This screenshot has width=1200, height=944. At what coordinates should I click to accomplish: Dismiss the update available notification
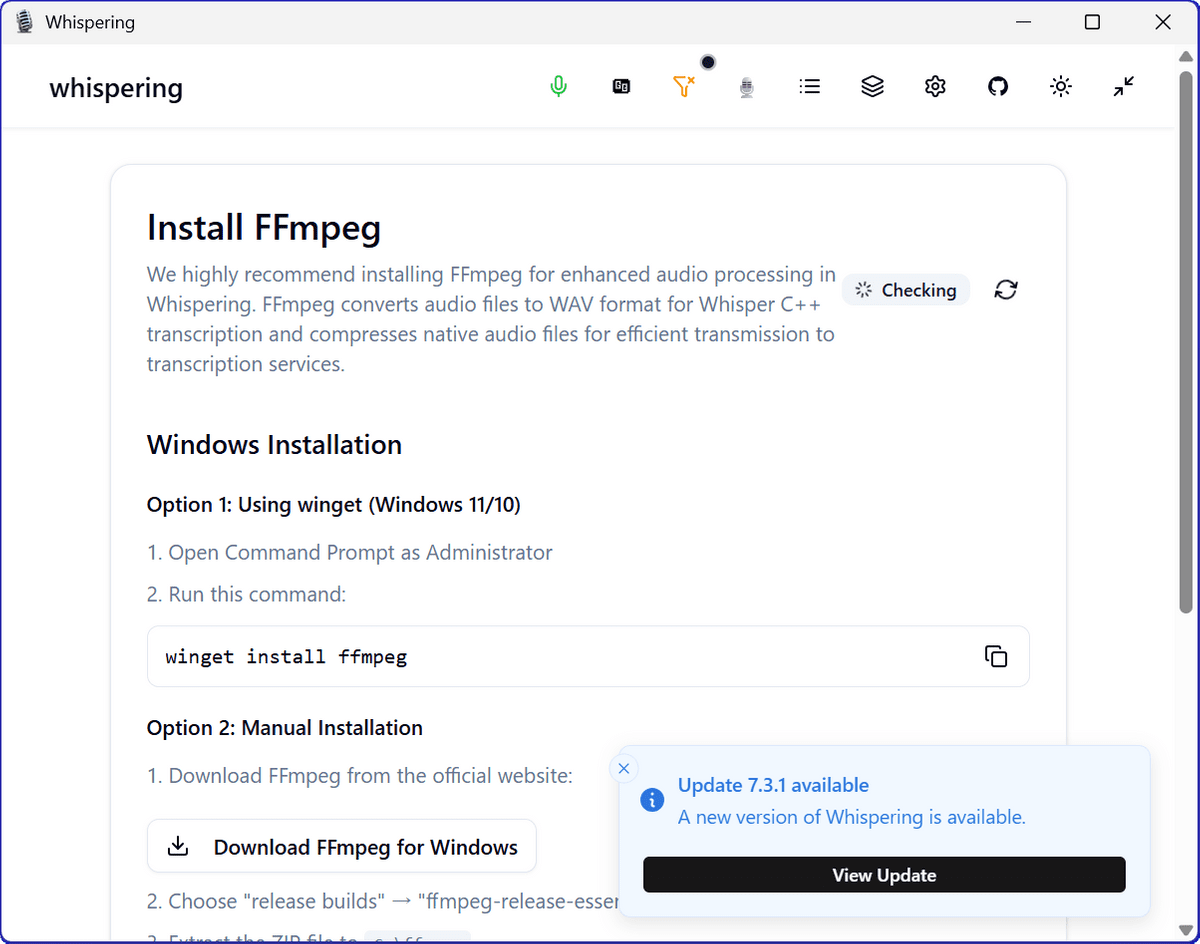[624, 768]
